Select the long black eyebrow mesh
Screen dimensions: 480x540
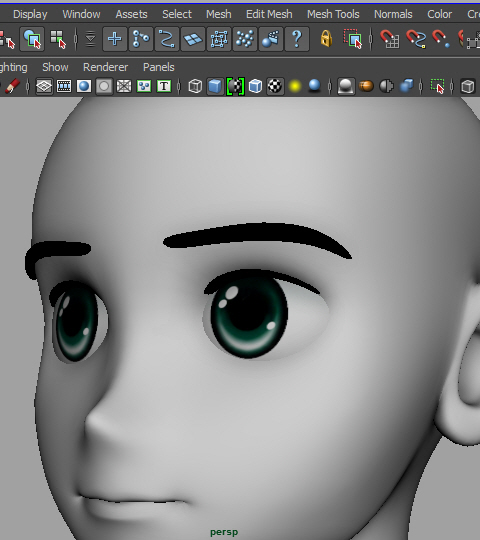pyautogui.click(x=257, y=238)
